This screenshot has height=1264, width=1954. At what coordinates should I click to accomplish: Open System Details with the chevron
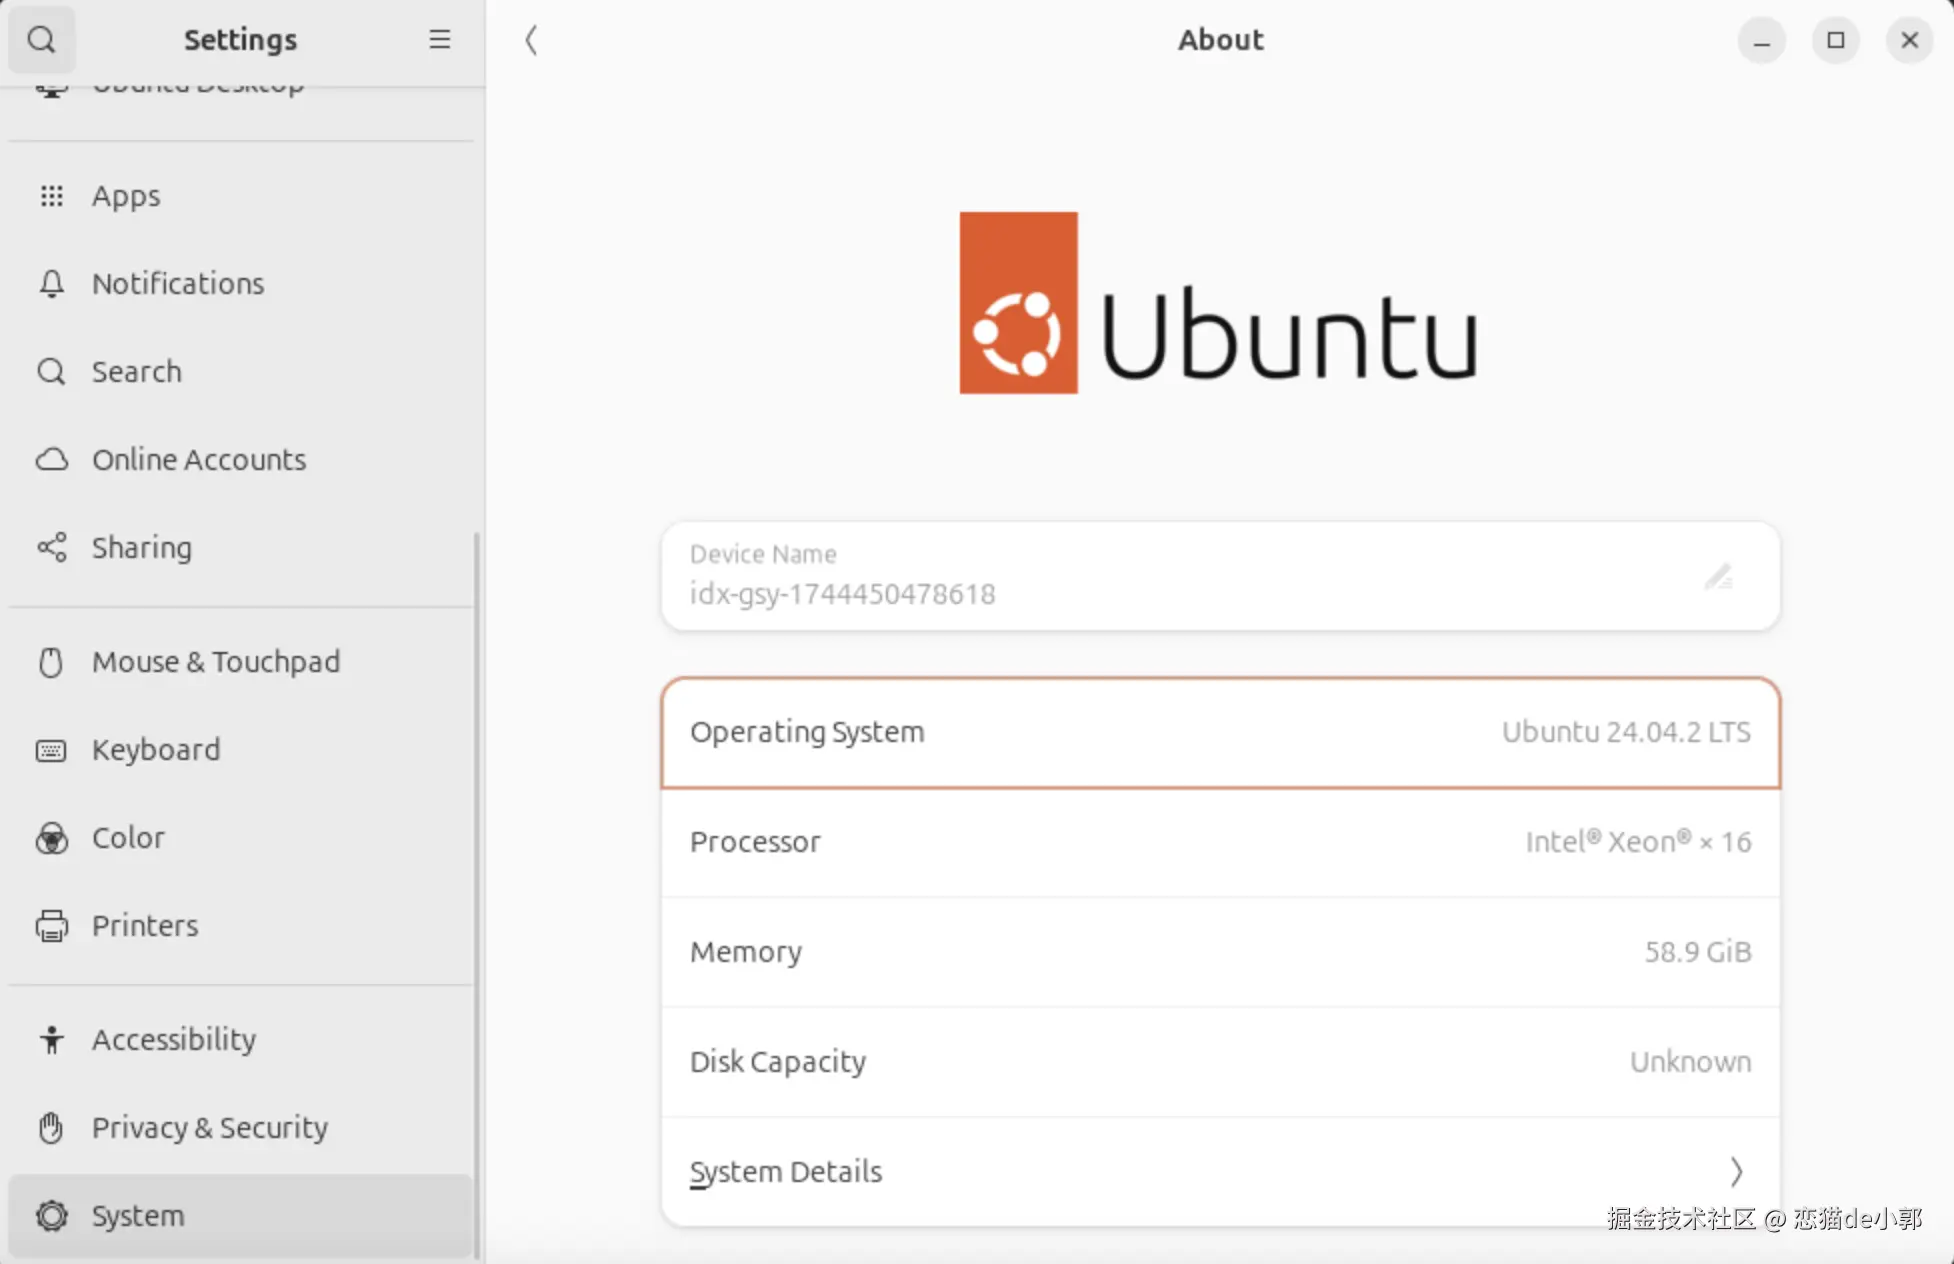(1735, 1171)
